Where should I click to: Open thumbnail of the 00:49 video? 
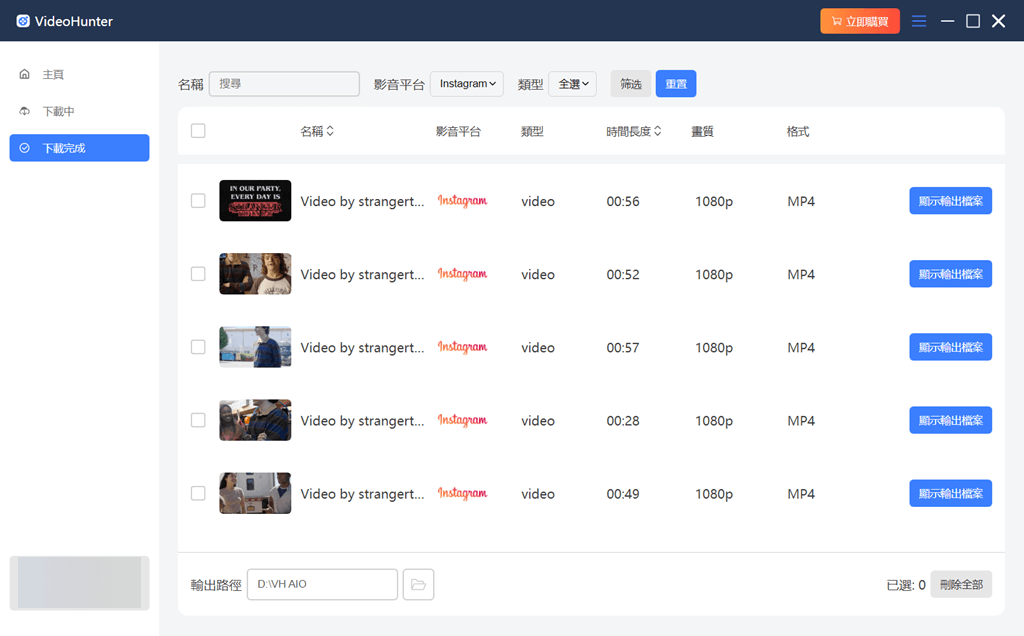click(x=255, y=493)
